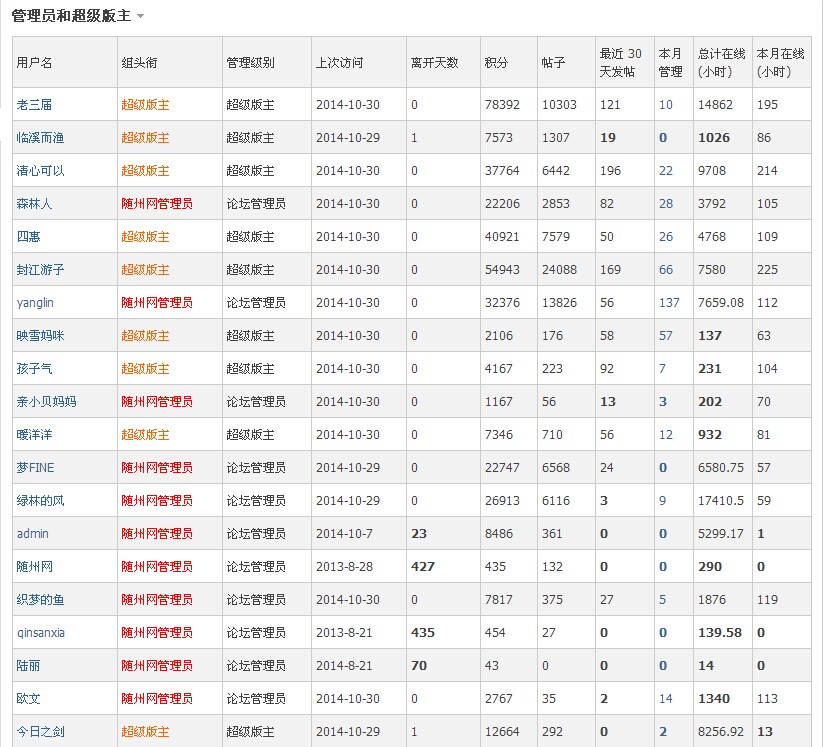The image size is (824, 747).
Task: Click 老三届's monthly management count 10
Action: tap(666, 105)
